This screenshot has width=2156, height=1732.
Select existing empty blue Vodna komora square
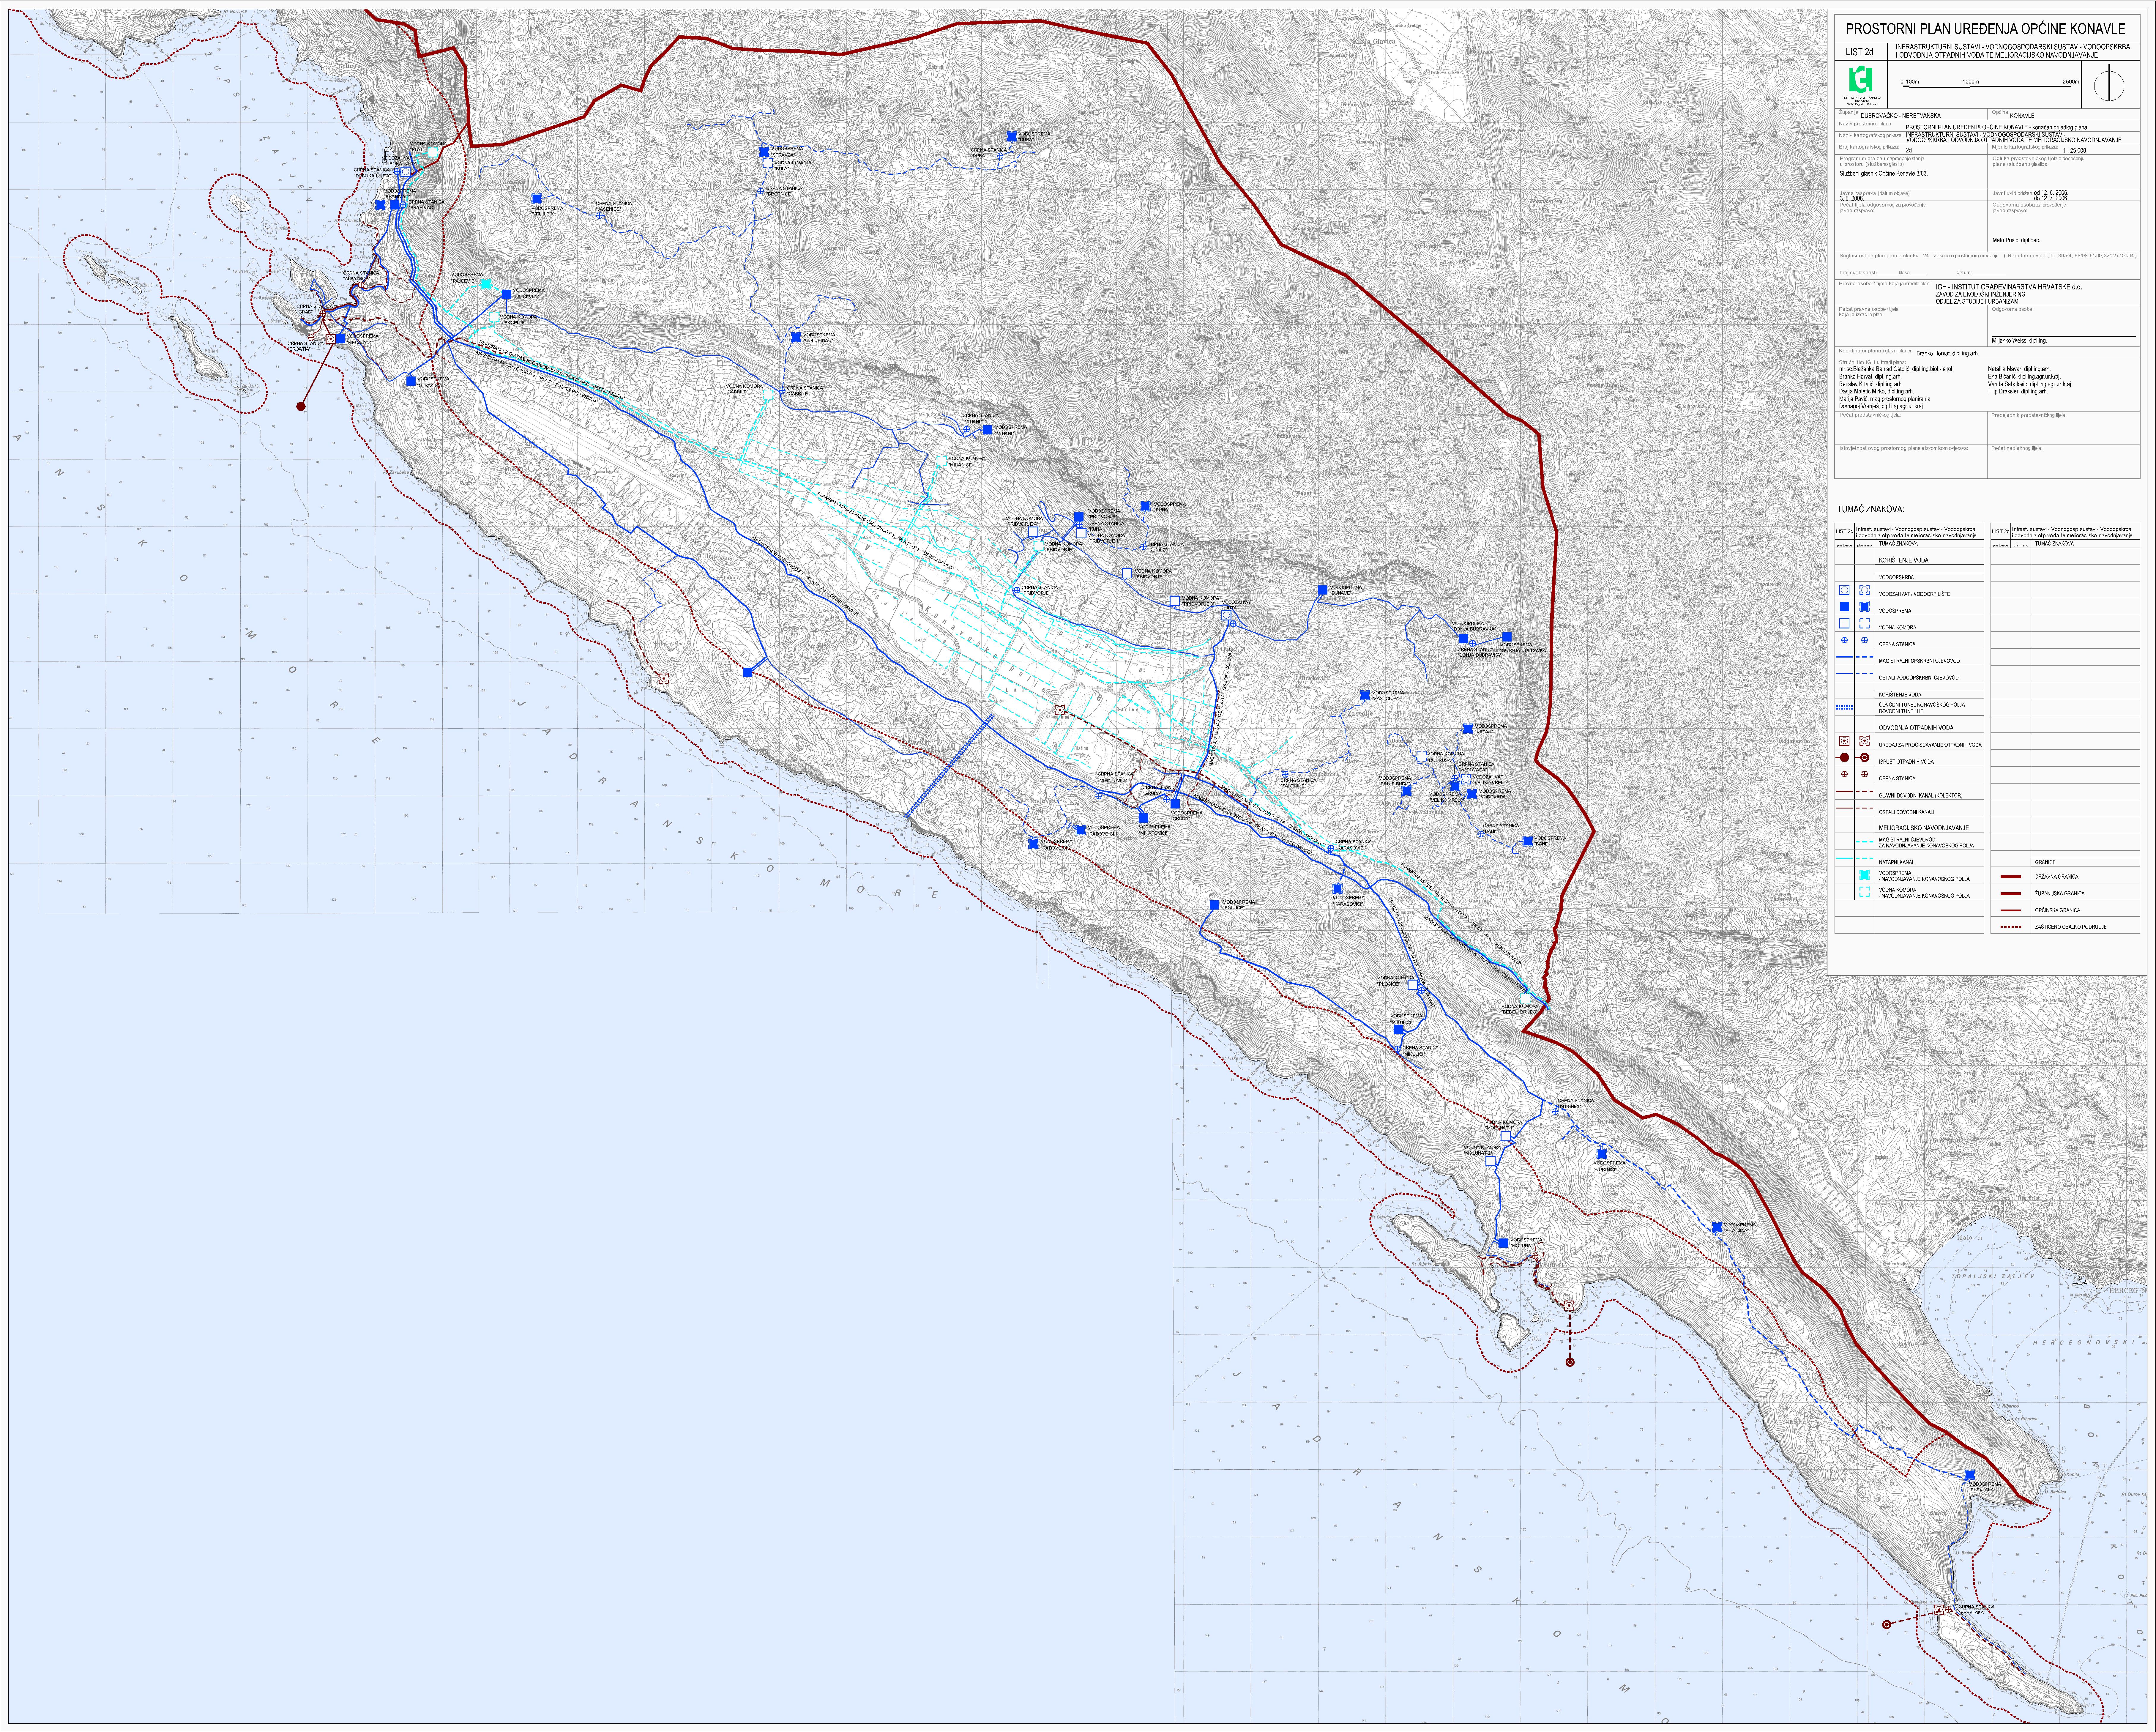(1845, 623)
